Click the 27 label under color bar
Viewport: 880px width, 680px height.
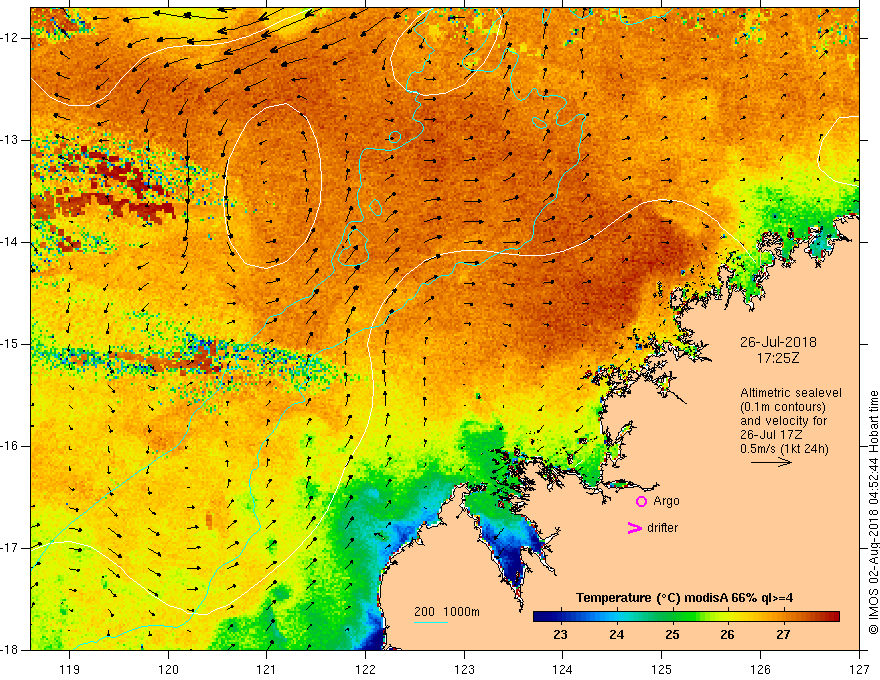click(x=783, y=635)
